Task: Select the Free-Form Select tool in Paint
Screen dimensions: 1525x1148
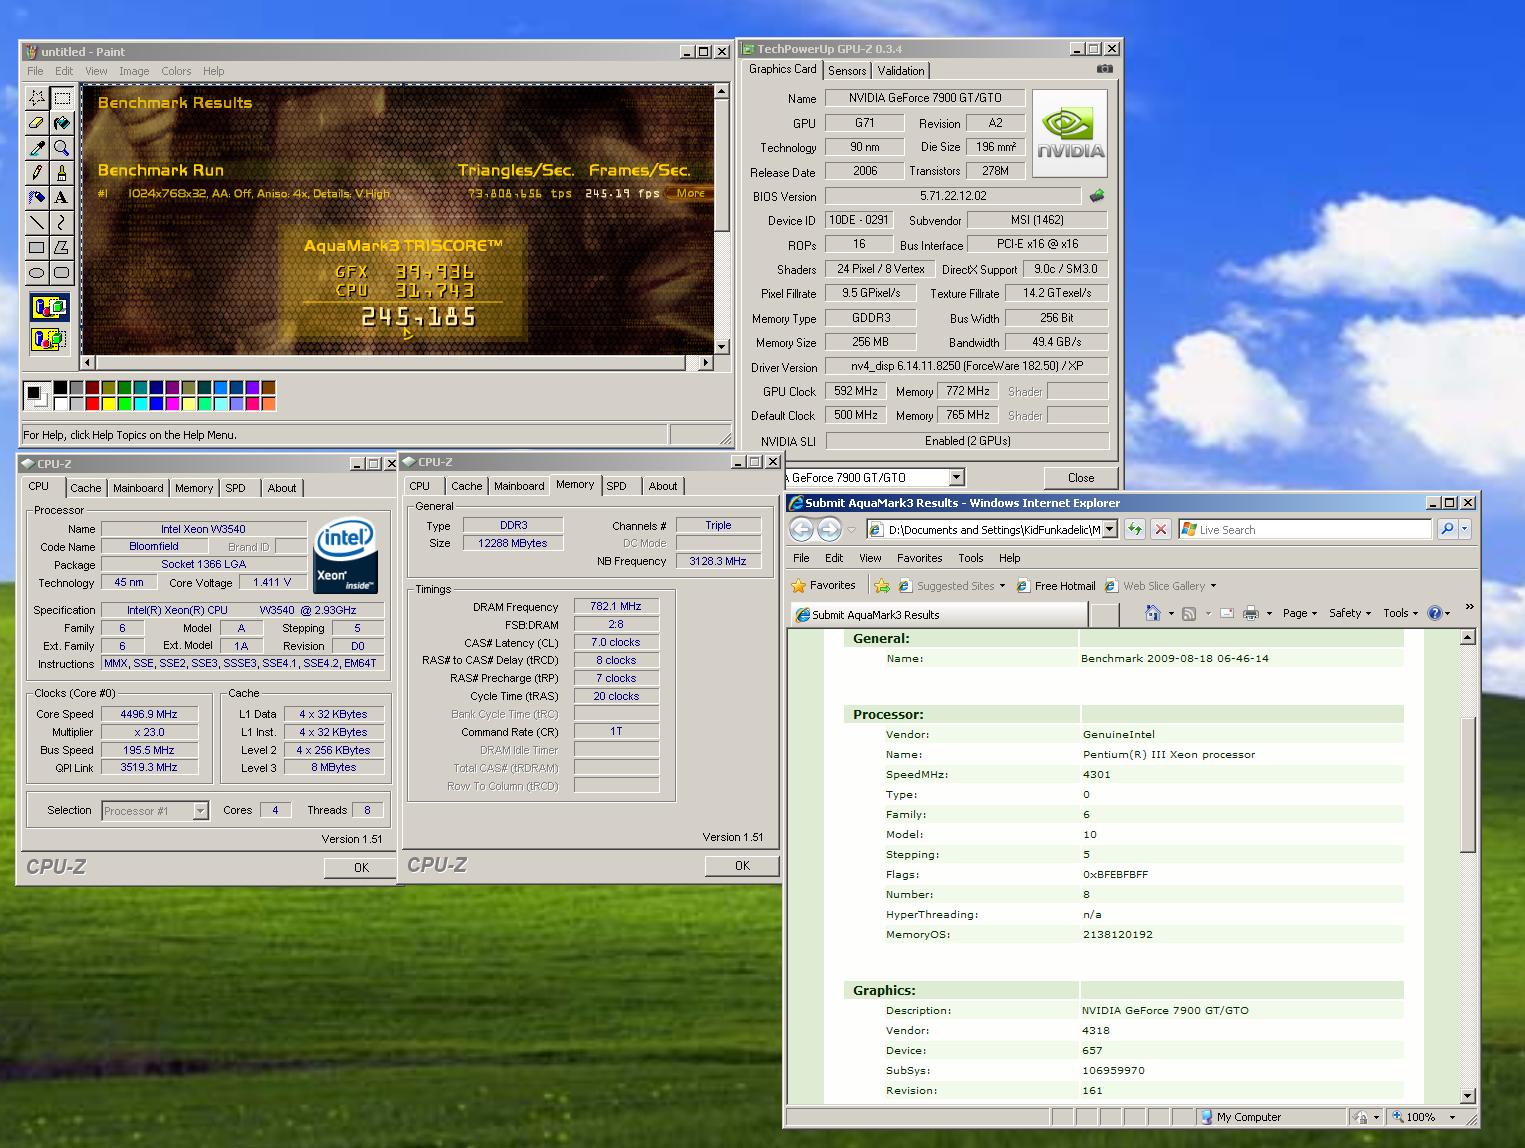Action: [37, 98]
